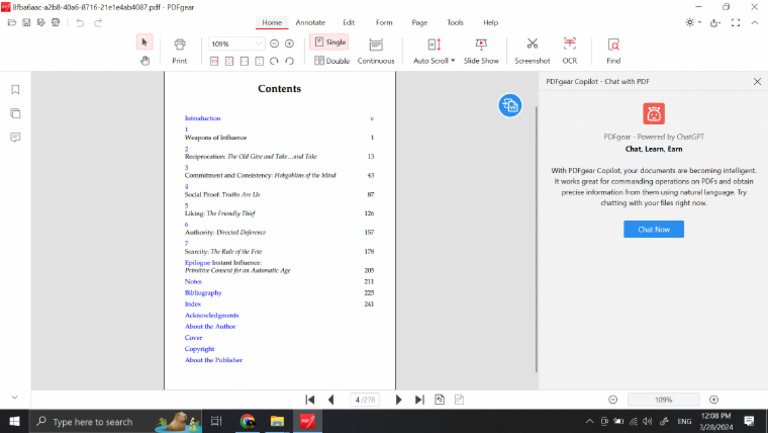This screenshot has height=433, width=768.
Task: Use the Screenshot scissors tool
Action: [532, 51]
